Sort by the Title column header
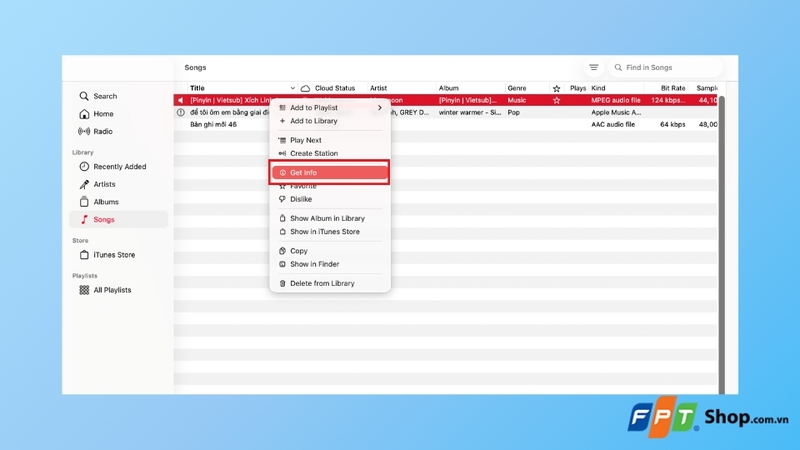 (x=197, y=88)
